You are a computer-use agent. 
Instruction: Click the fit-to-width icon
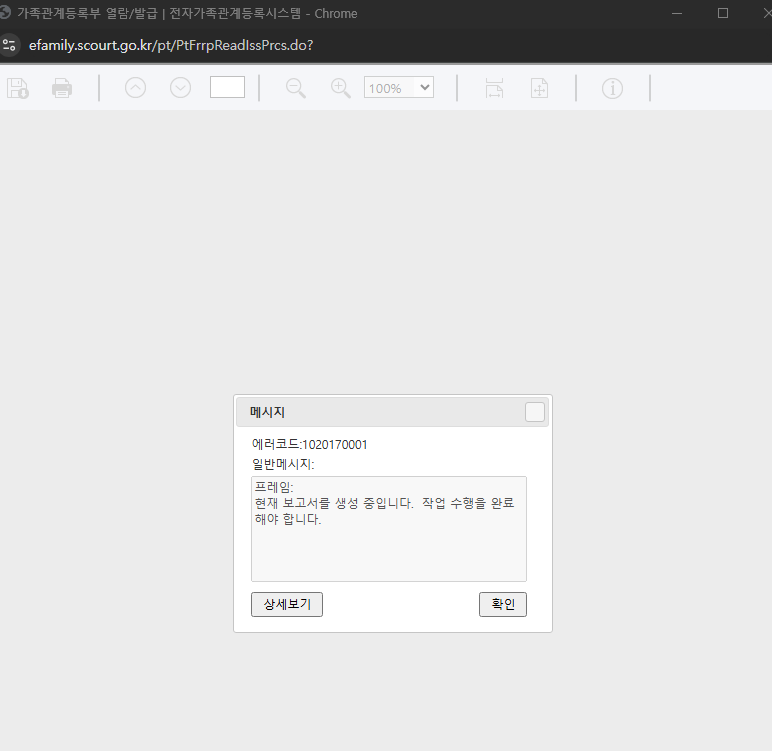pyautogui.click(x=494, y=89)
